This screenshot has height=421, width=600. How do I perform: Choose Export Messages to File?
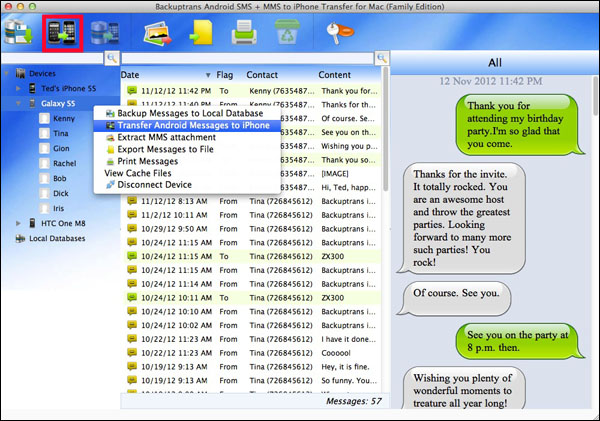[188, 149]
